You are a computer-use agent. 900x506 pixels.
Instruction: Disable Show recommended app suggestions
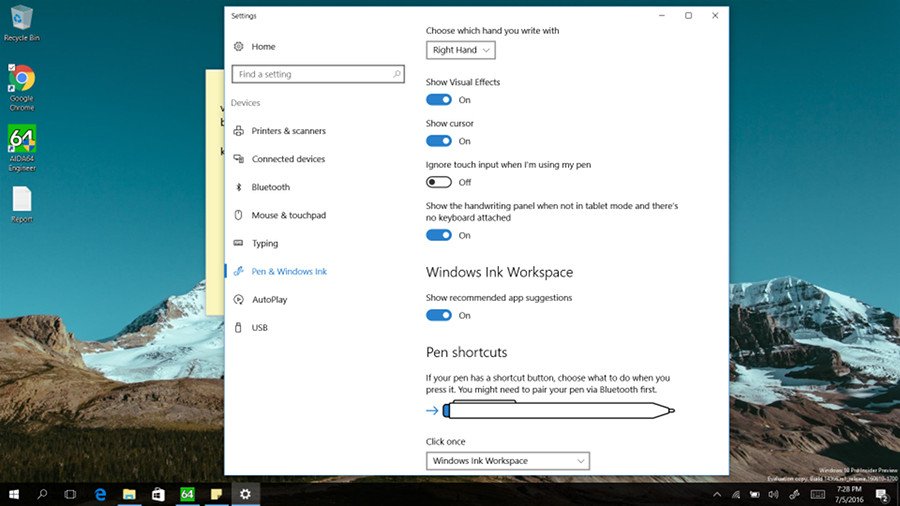pyautogui.click(x=439, y=316)
